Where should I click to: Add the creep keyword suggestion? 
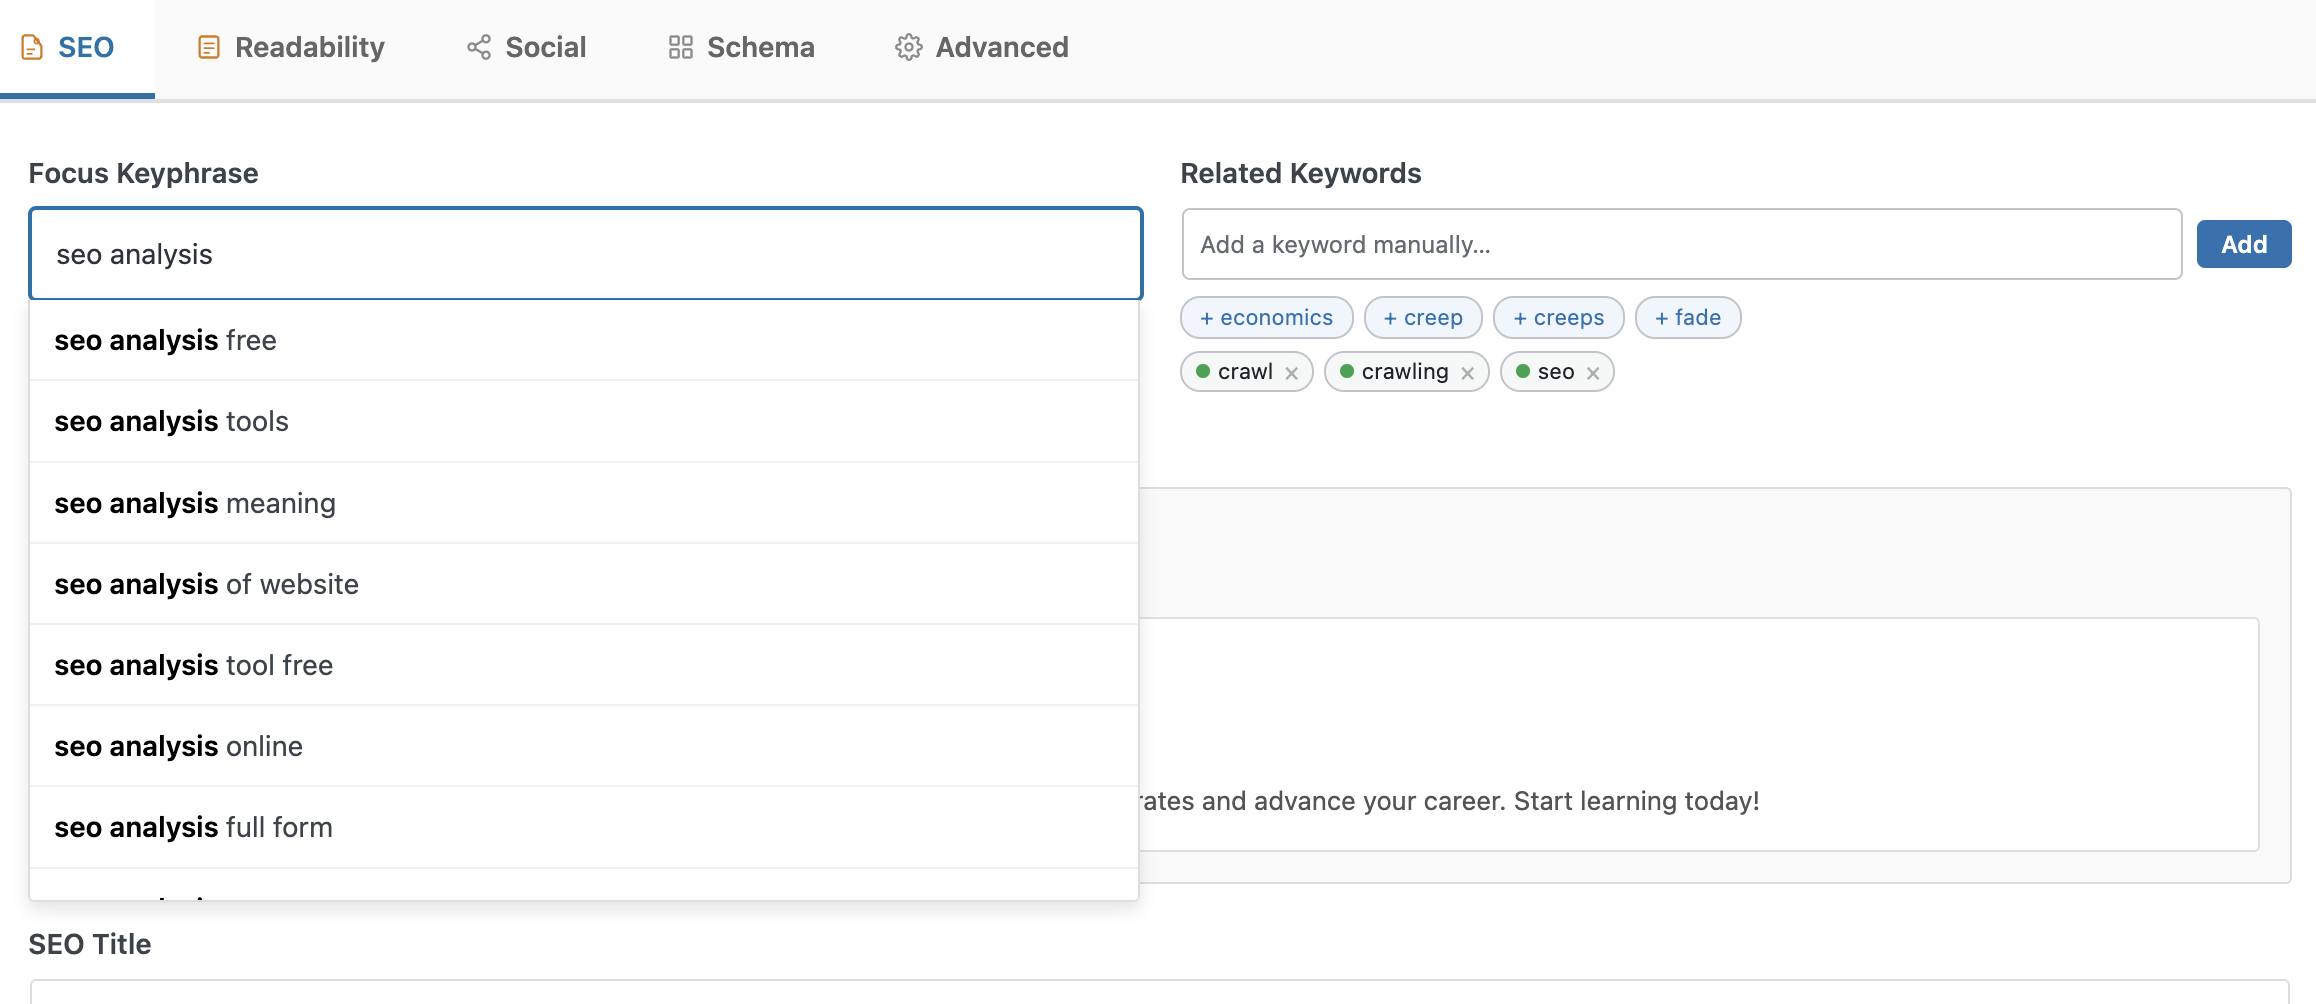click(1423, 317)
